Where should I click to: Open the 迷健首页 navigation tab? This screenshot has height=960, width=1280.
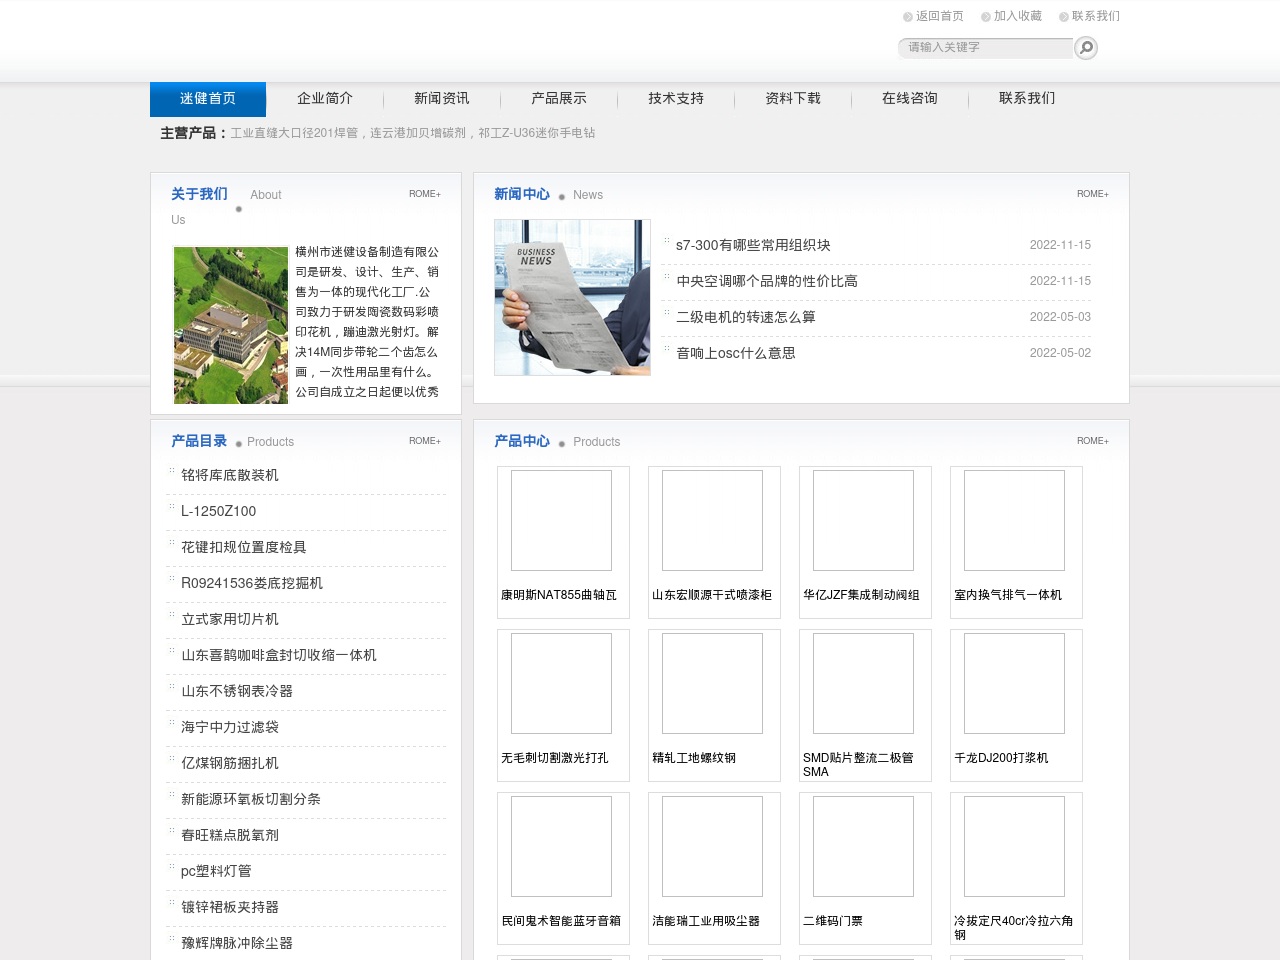click(x=208, y=99)
